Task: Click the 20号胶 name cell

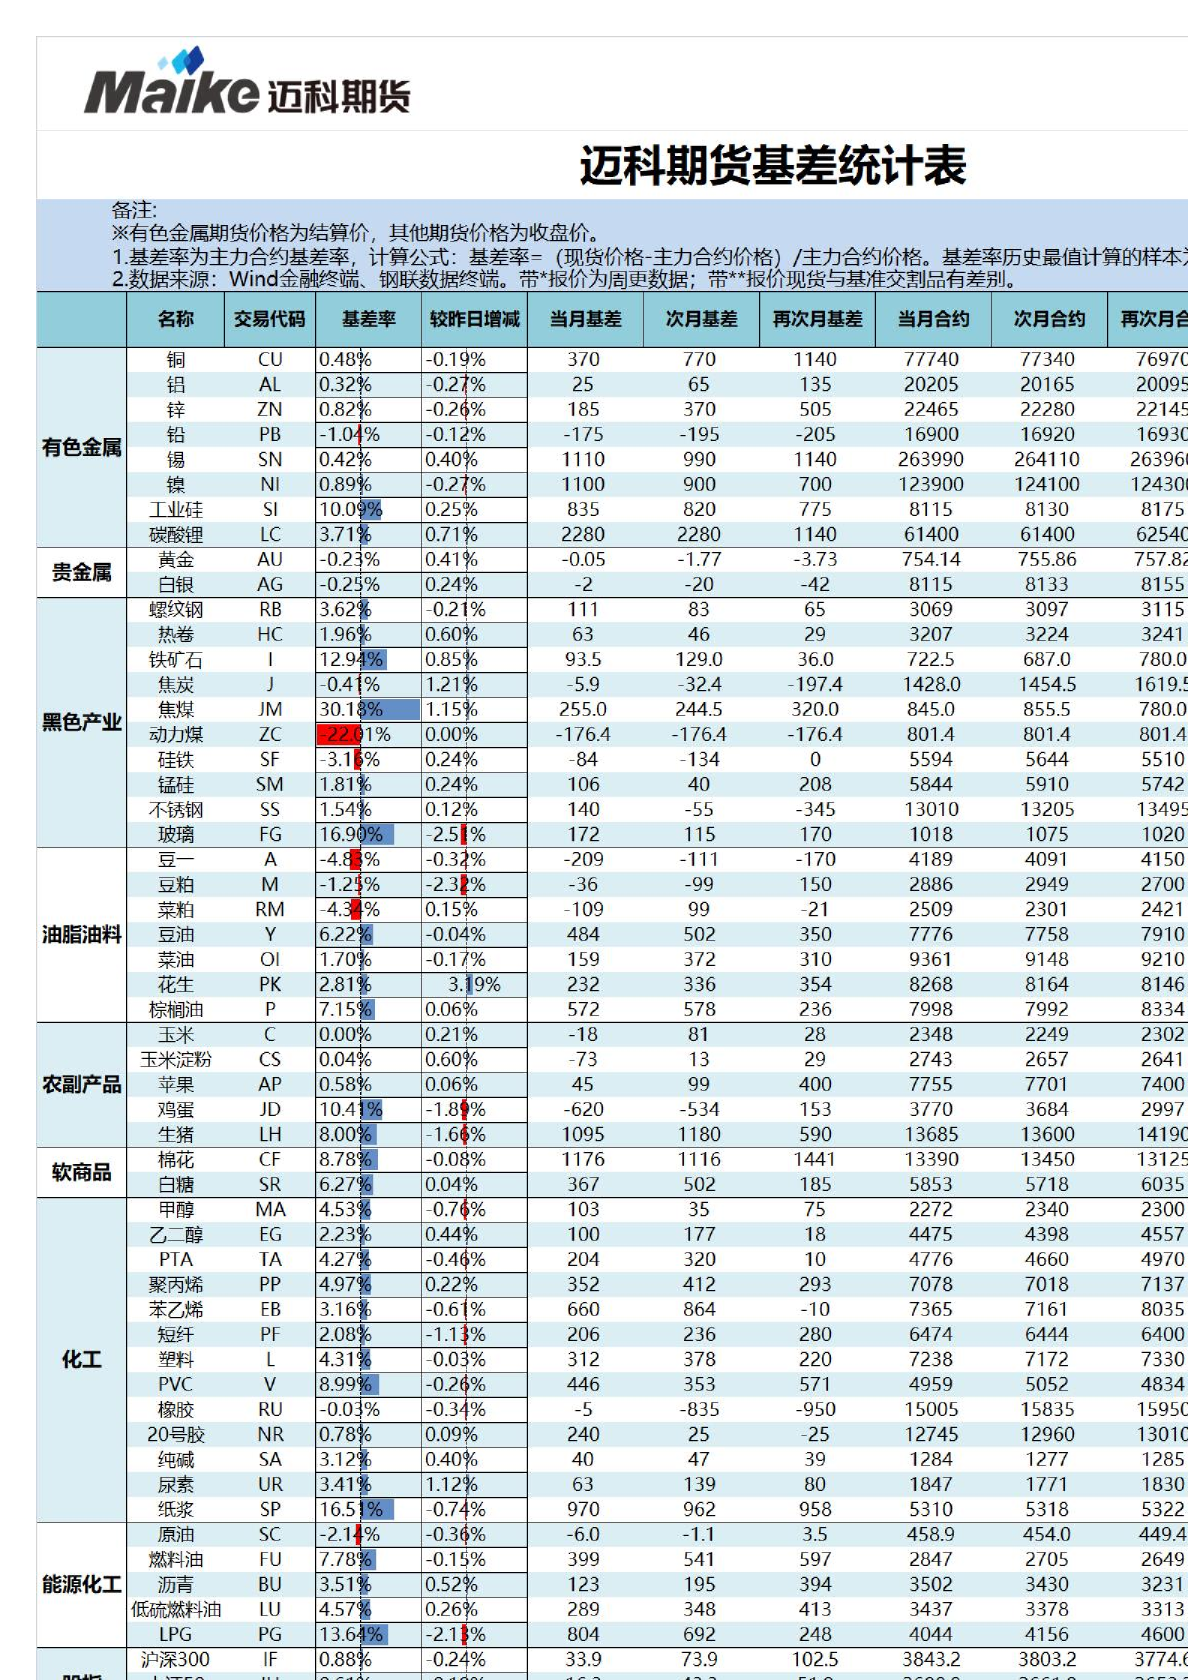Action: point(176,1435)
